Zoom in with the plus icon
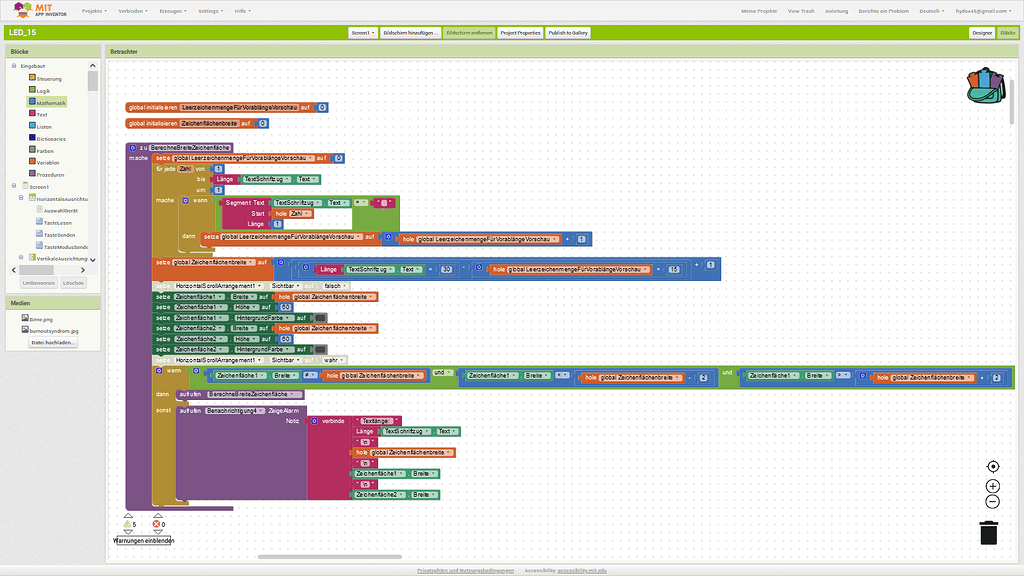 tap(992, 485)
